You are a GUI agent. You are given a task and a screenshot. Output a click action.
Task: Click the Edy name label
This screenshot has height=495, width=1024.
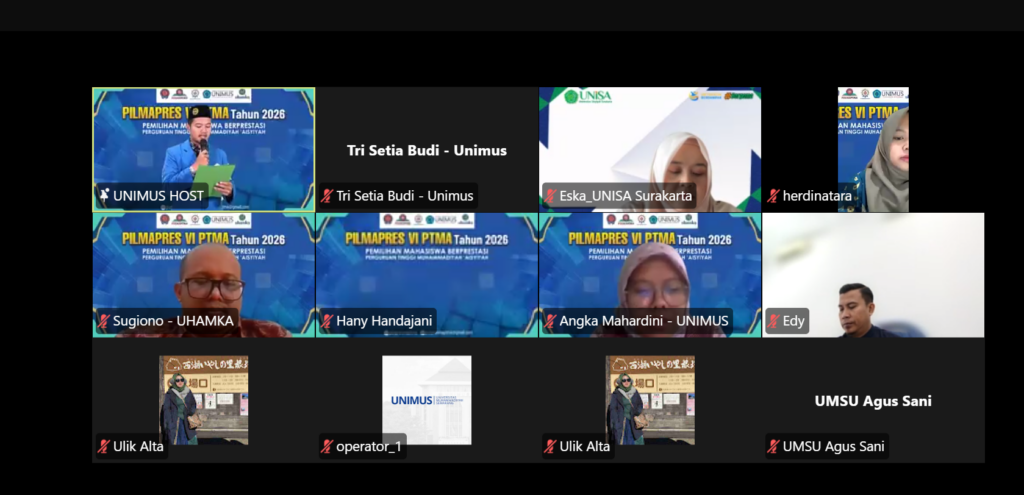click(793, 321)
